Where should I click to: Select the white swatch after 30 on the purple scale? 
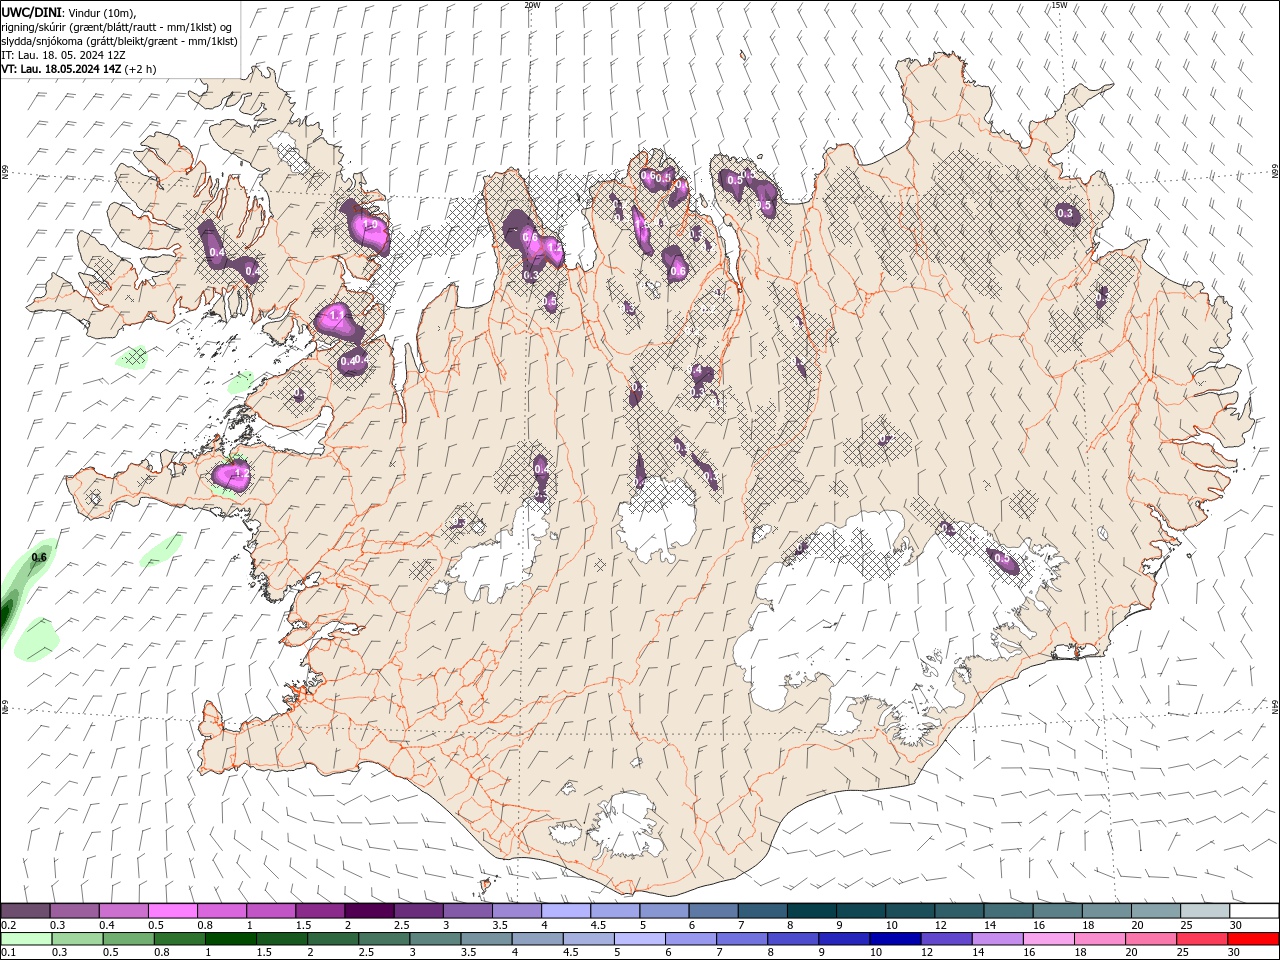click(x=1254, y=911)
